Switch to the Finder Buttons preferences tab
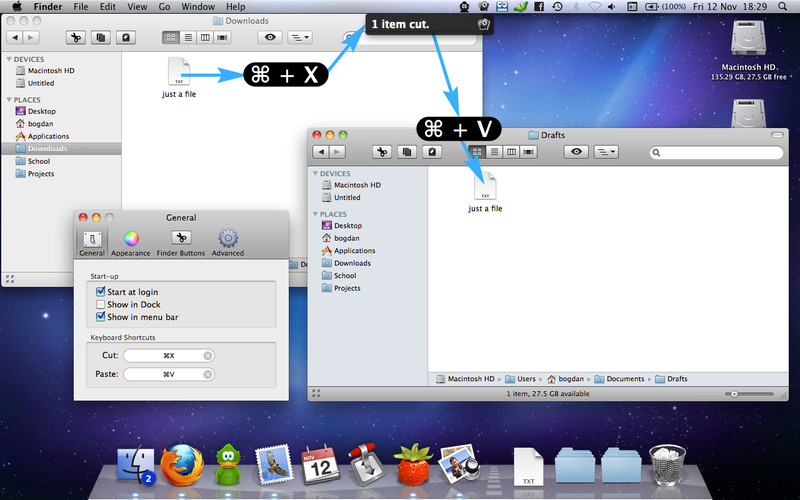Image resolution: width=800 pixels, height=500 pixels. (181, 243)
